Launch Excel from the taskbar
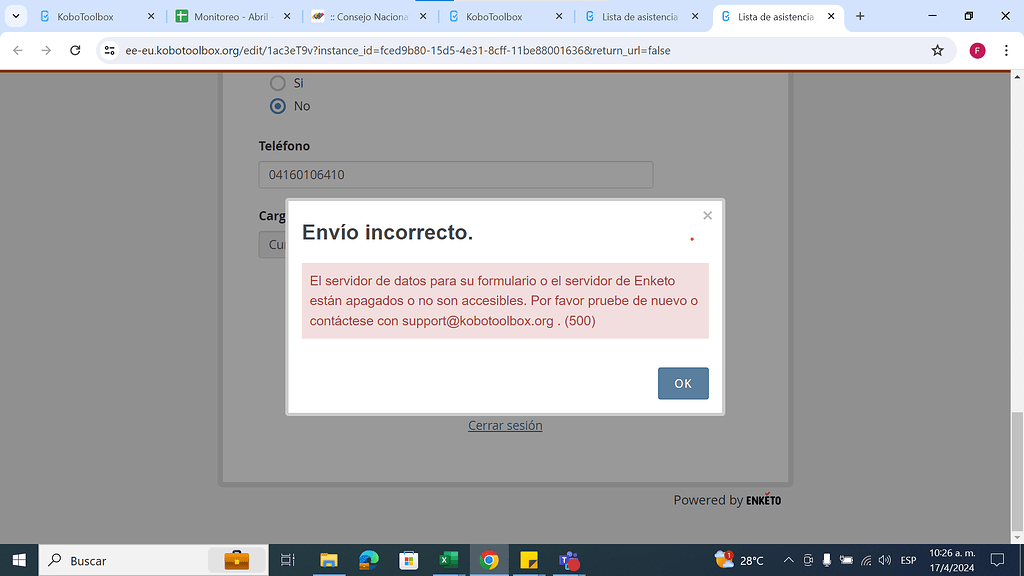Viewport: 1024px width, 576px height. pos(448,560)
